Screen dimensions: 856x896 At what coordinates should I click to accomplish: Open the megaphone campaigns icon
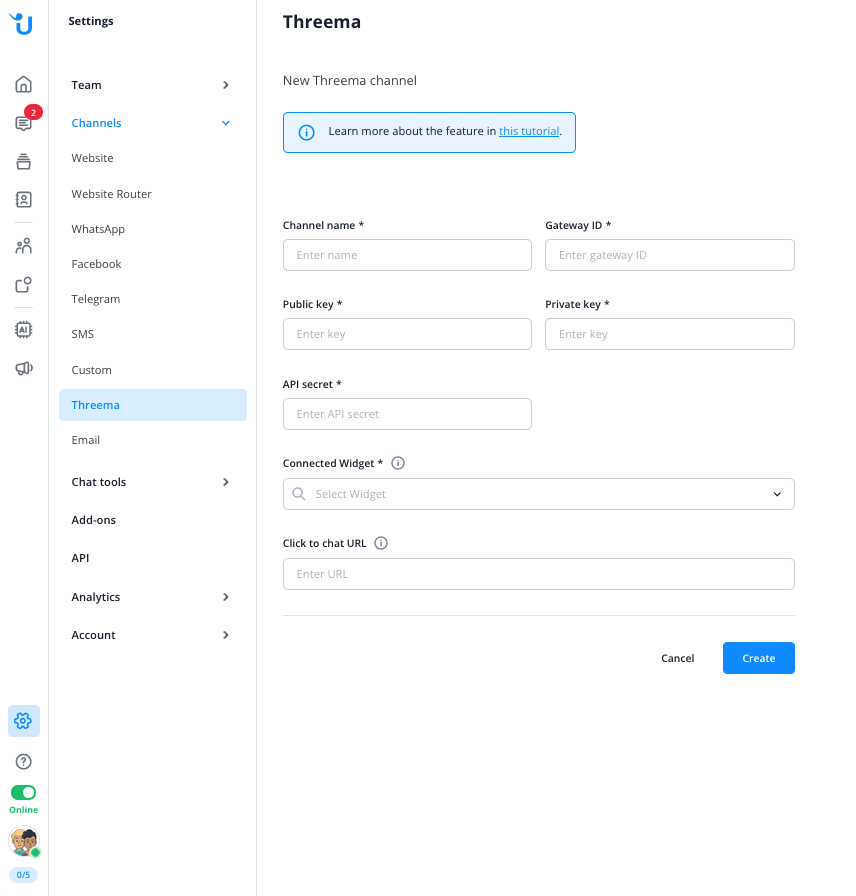[23, 368]
